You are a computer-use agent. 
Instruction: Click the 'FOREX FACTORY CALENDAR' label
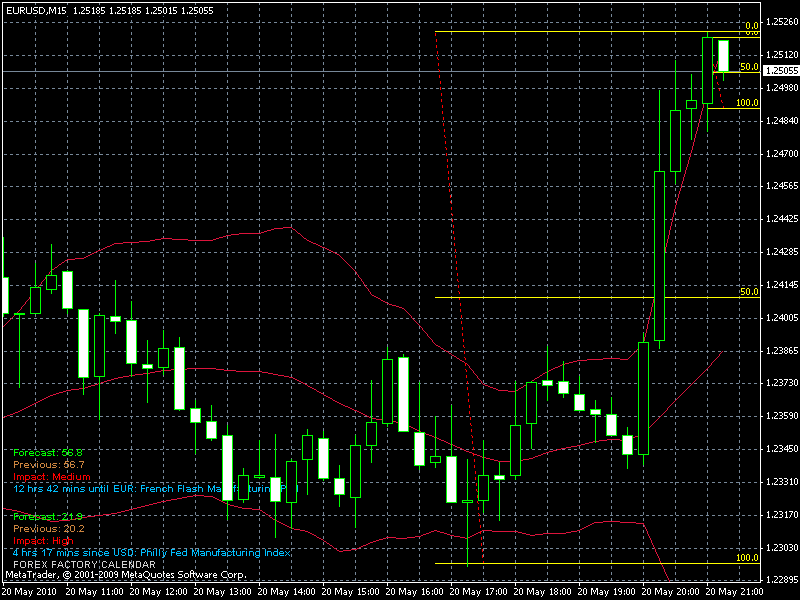[84, 565]
